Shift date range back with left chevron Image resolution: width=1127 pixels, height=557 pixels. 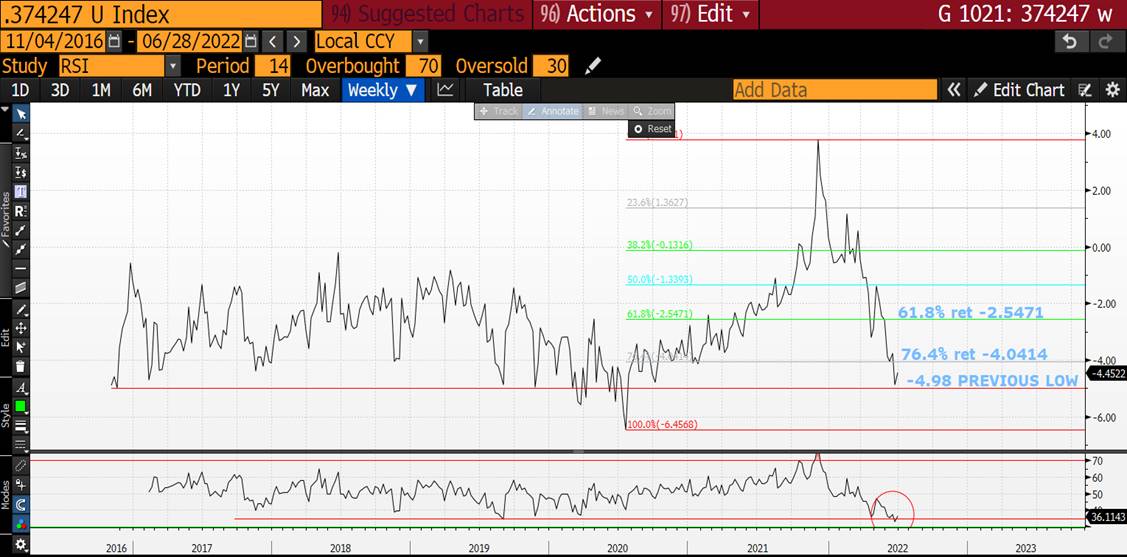[x=270, y=41]
